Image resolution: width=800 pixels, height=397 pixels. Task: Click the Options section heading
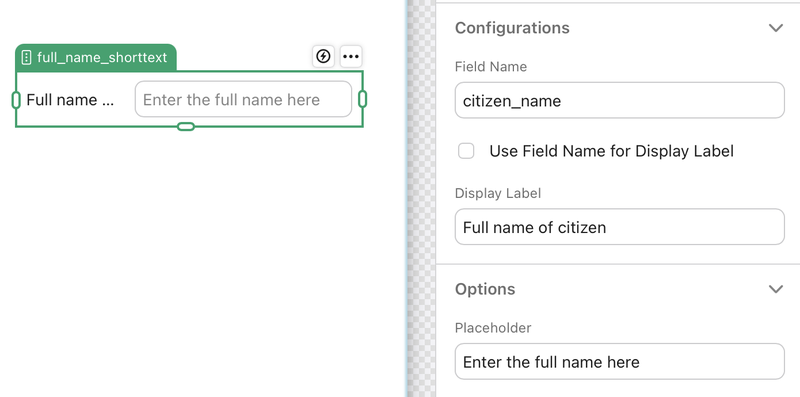click(x=485, y=289)
